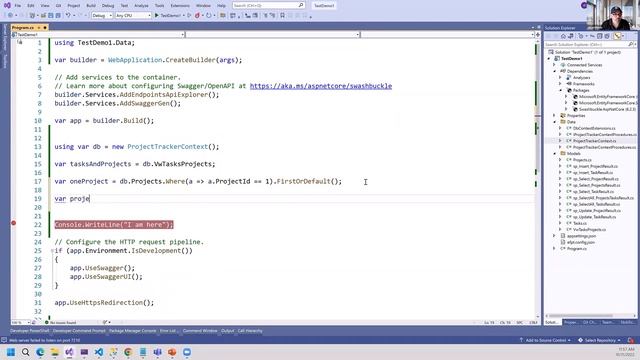This screenshot has width=640, height=360.
Task: Click the status bar notification message icon
Action: [x=4, y=340]
